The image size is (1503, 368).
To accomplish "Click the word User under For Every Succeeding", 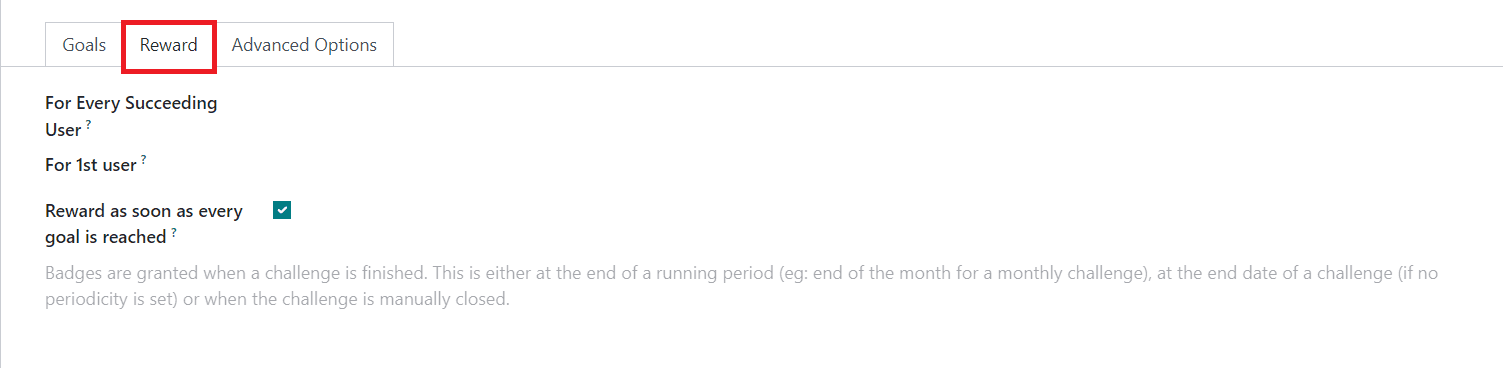I will 63,130.
